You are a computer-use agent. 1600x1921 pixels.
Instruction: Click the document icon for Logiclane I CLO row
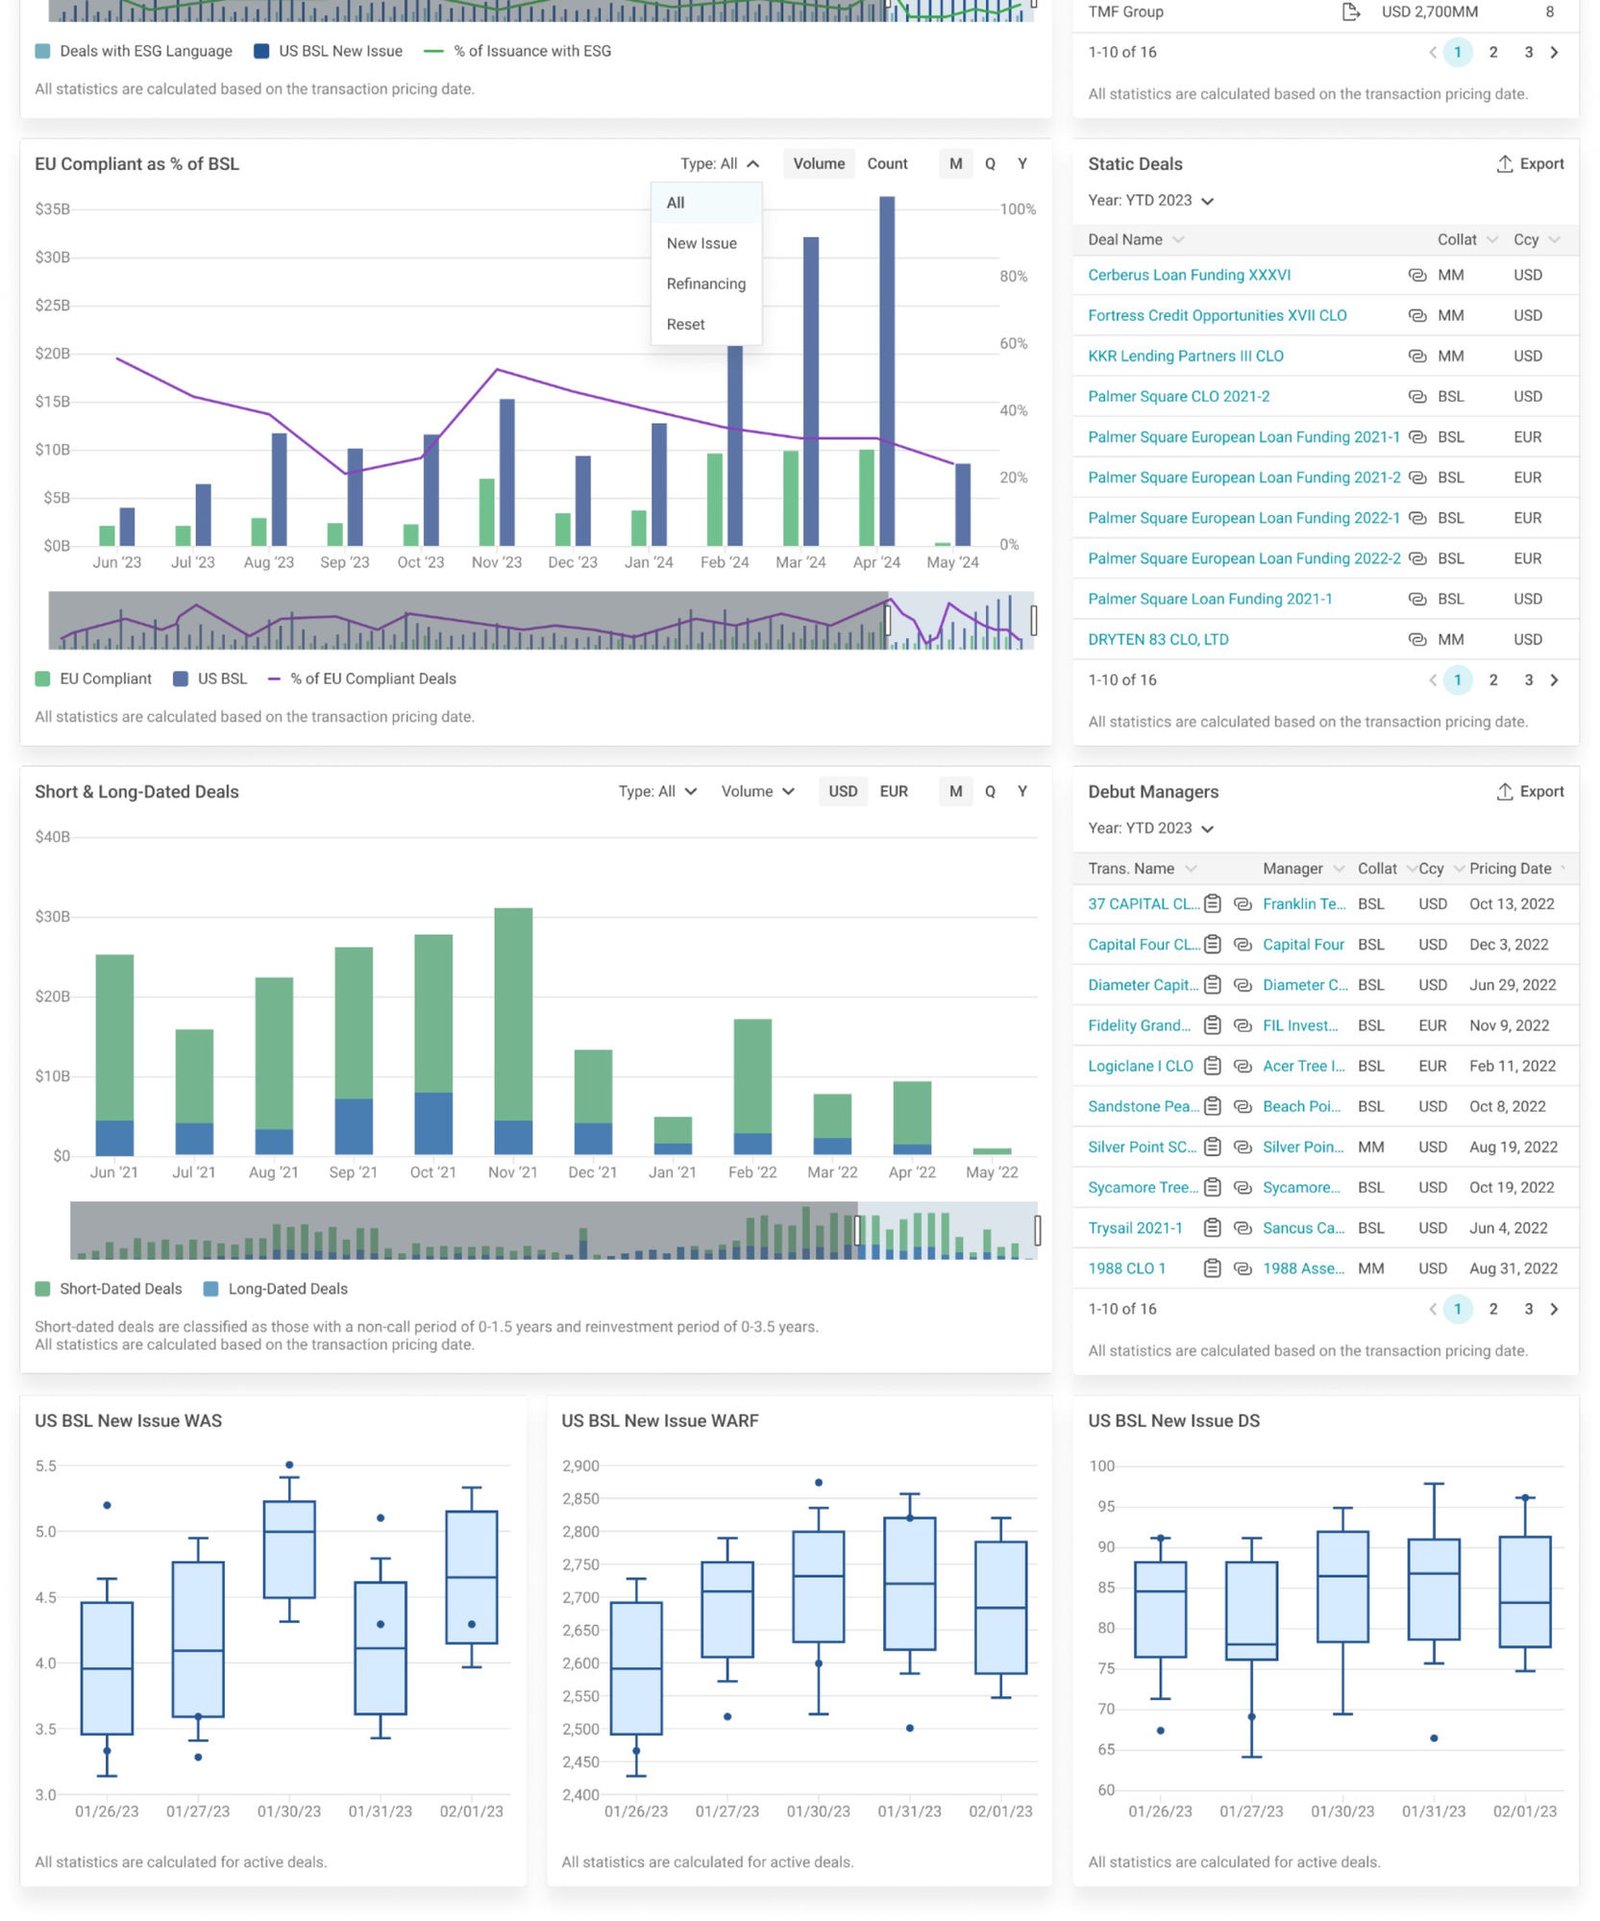click(1212, 1066)
